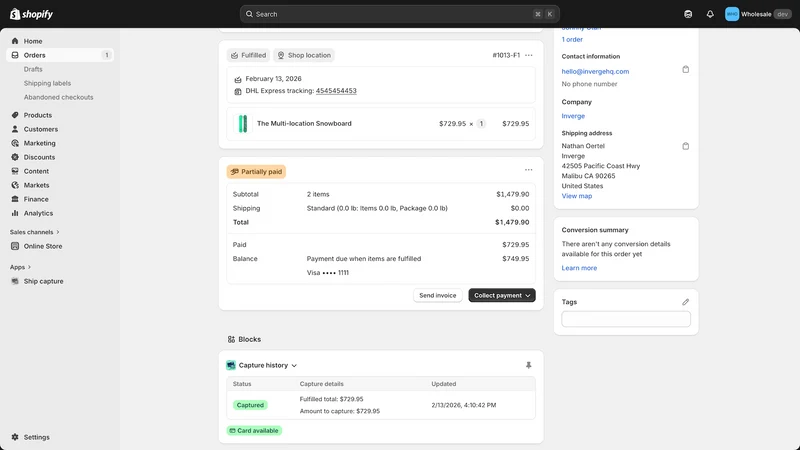The width and height of the screenshot is (800, 450).
Task: Click the Partially paid badge
Action: (x=256, y=172)
